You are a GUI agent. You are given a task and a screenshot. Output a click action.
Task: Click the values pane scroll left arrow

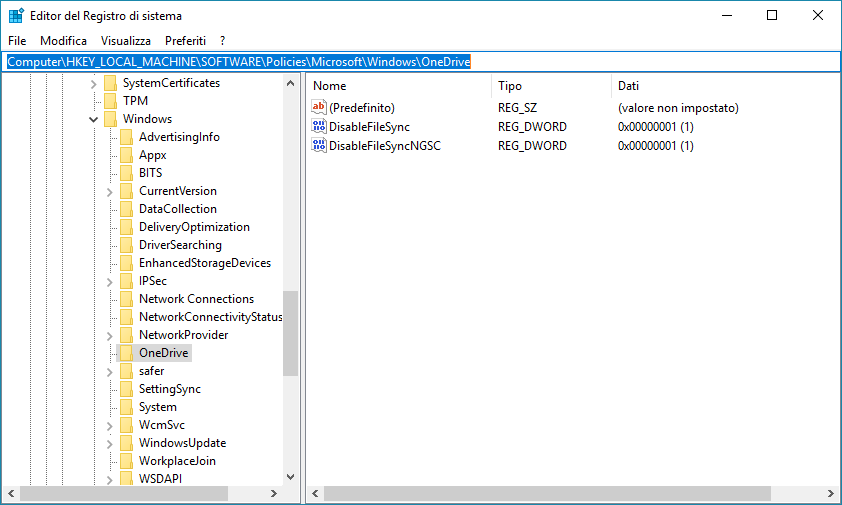tap(315, 493)
